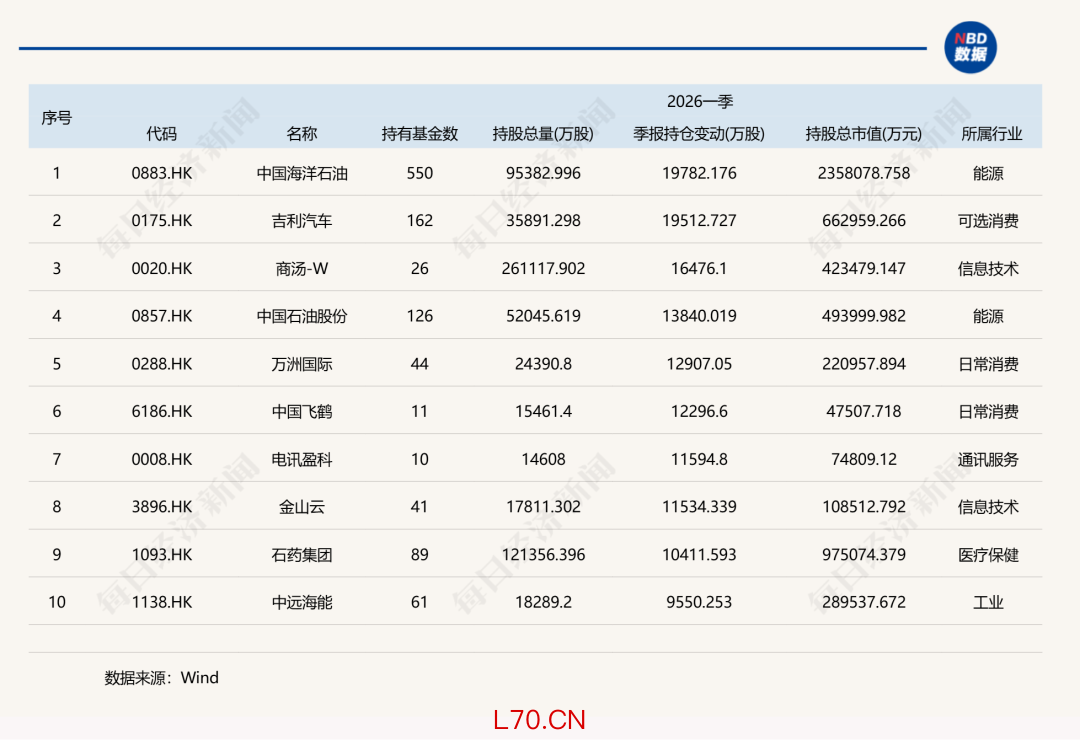Click the NBD 数据 logo icon
The image size is (1080, 740).
pyautogui.click(x=970, y=47)
